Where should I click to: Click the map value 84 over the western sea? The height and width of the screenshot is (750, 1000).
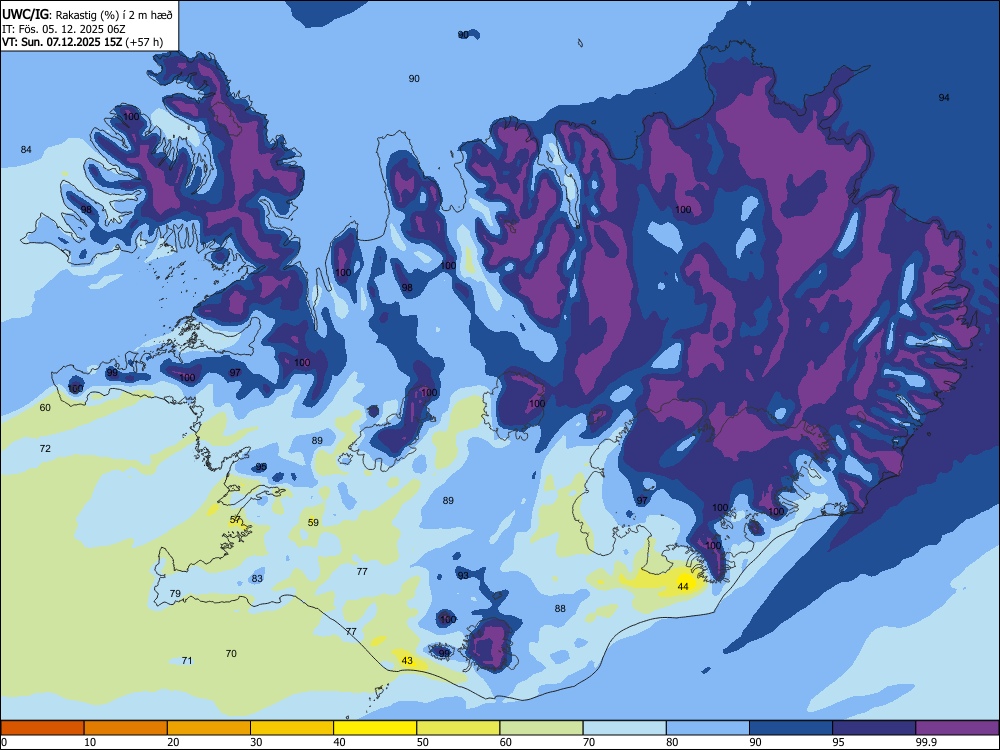[x=26, y=150]
